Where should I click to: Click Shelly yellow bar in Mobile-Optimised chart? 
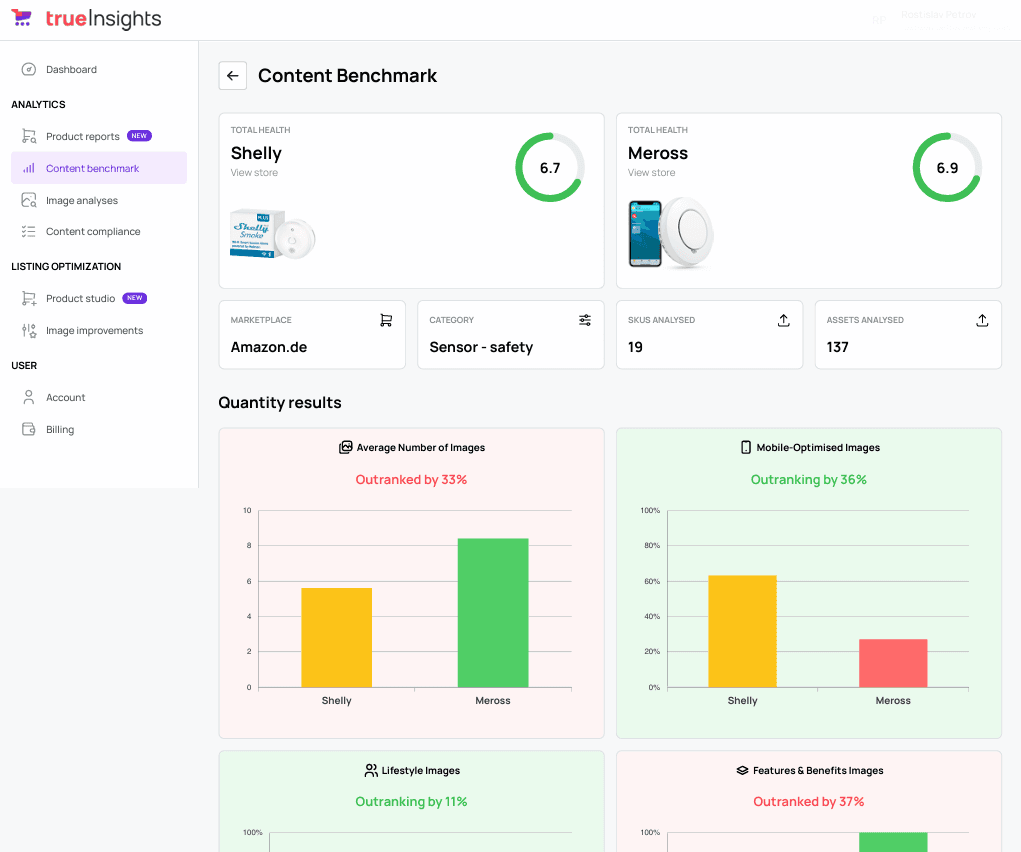pos(742,631)
